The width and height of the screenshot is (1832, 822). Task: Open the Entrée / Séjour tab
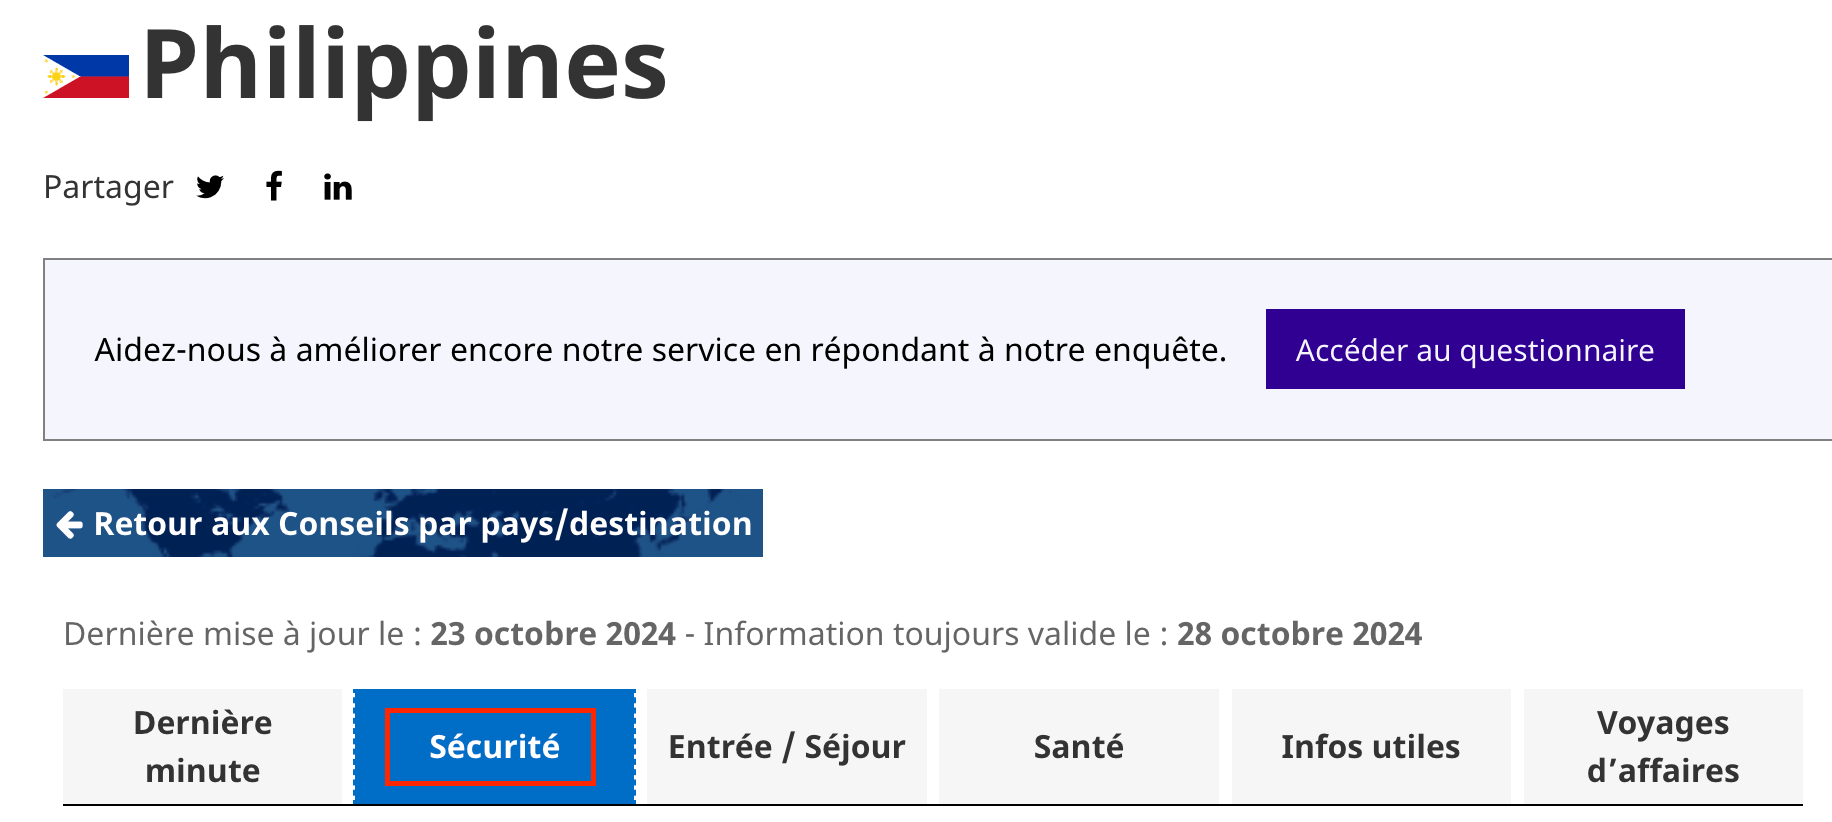click(x=786, y=747)
